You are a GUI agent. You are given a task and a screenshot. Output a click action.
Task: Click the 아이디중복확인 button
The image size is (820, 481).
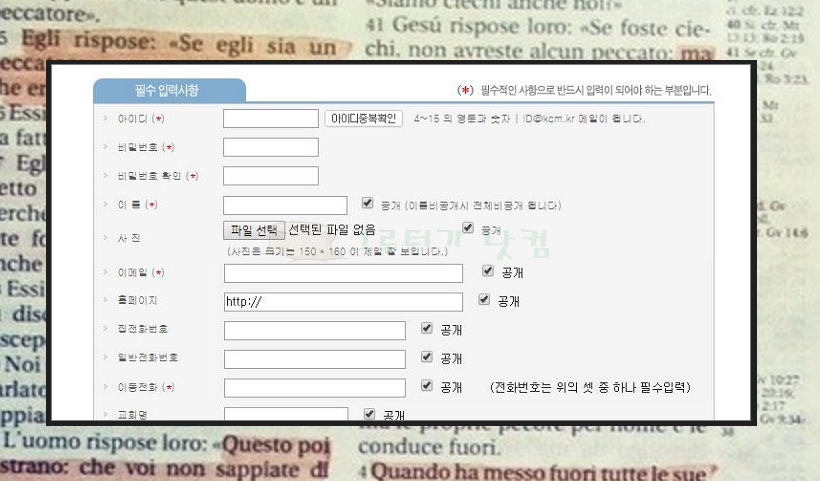pos(363,119)
